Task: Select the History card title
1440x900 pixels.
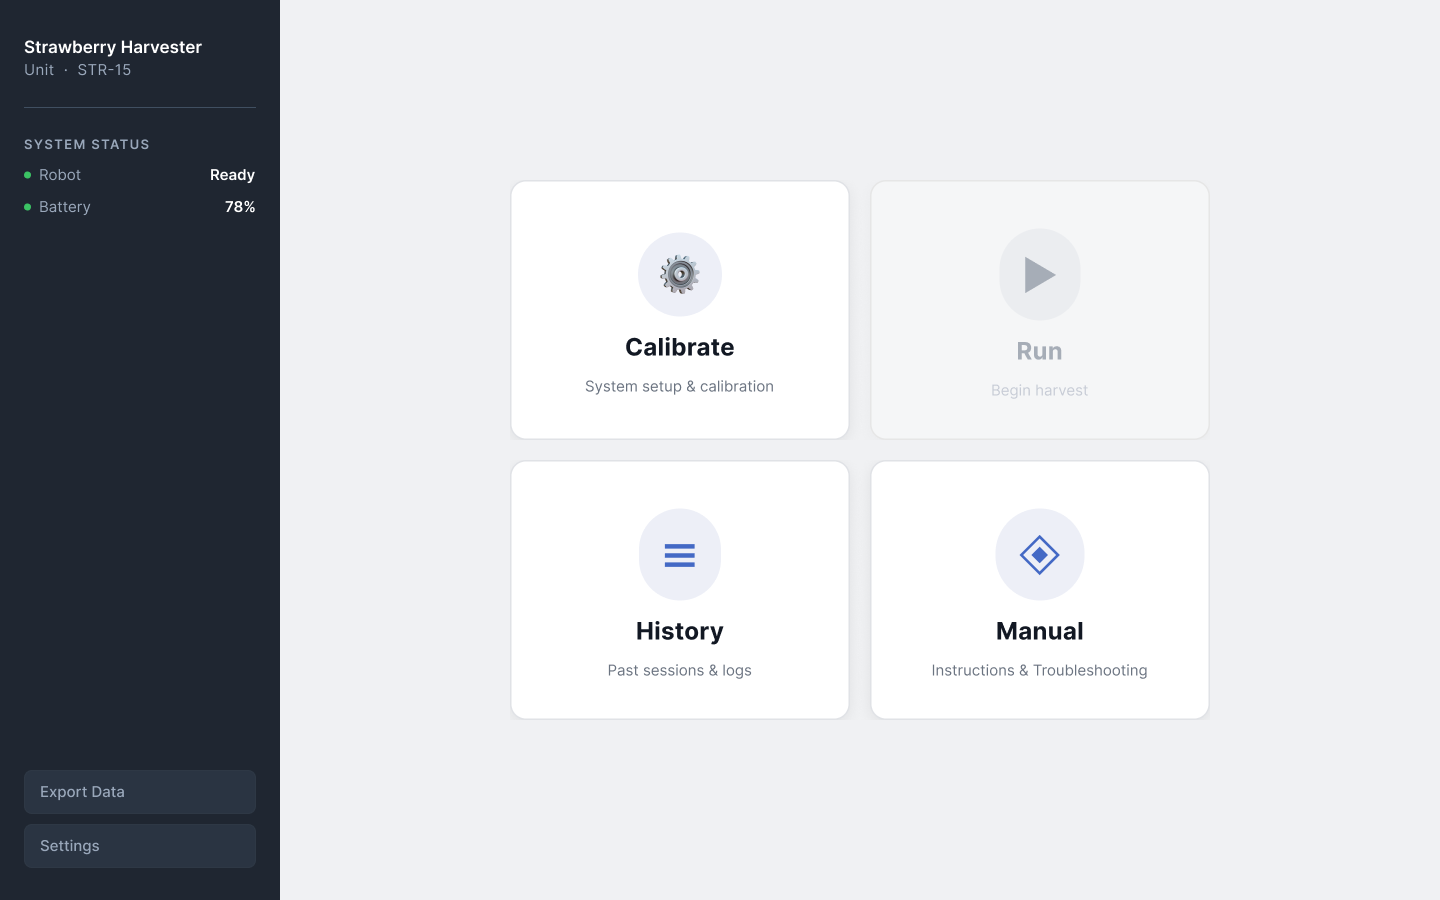Action: tap(680, 631)
